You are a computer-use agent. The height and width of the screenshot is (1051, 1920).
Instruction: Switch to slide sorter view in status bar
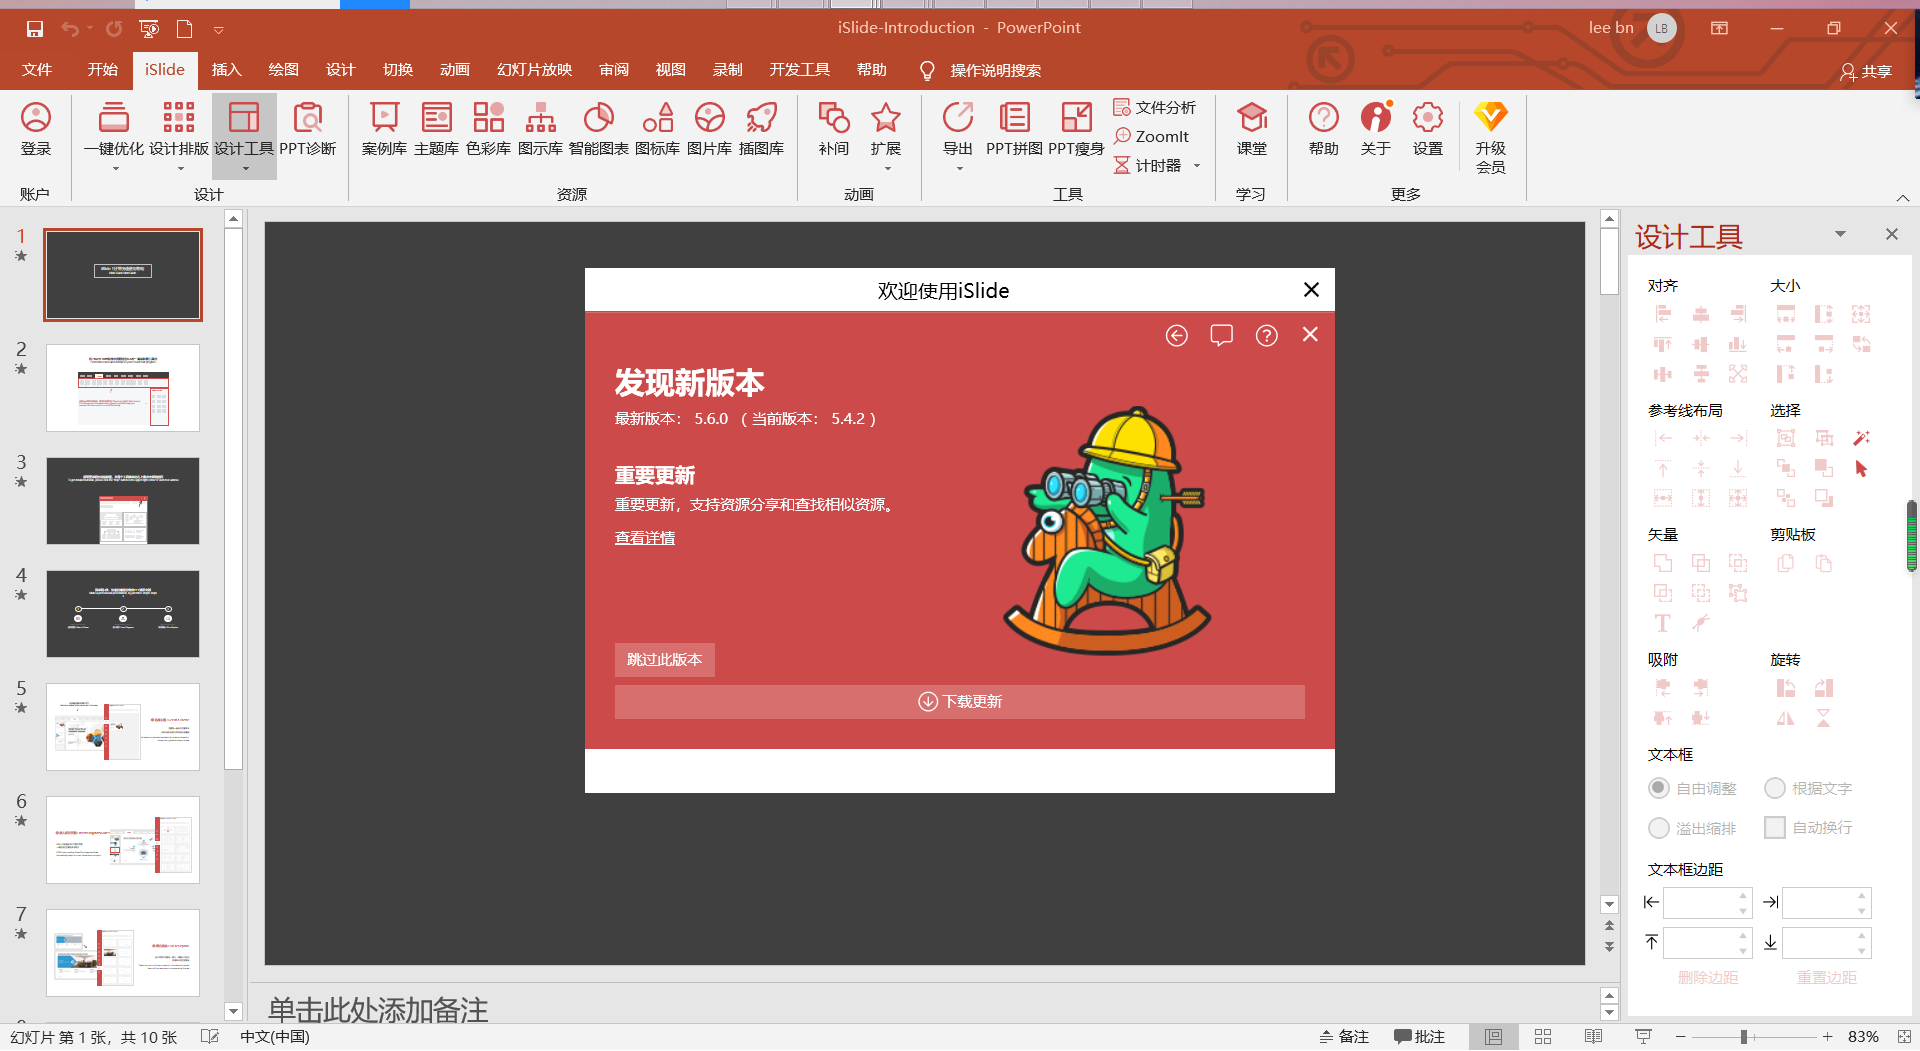1543,1037
